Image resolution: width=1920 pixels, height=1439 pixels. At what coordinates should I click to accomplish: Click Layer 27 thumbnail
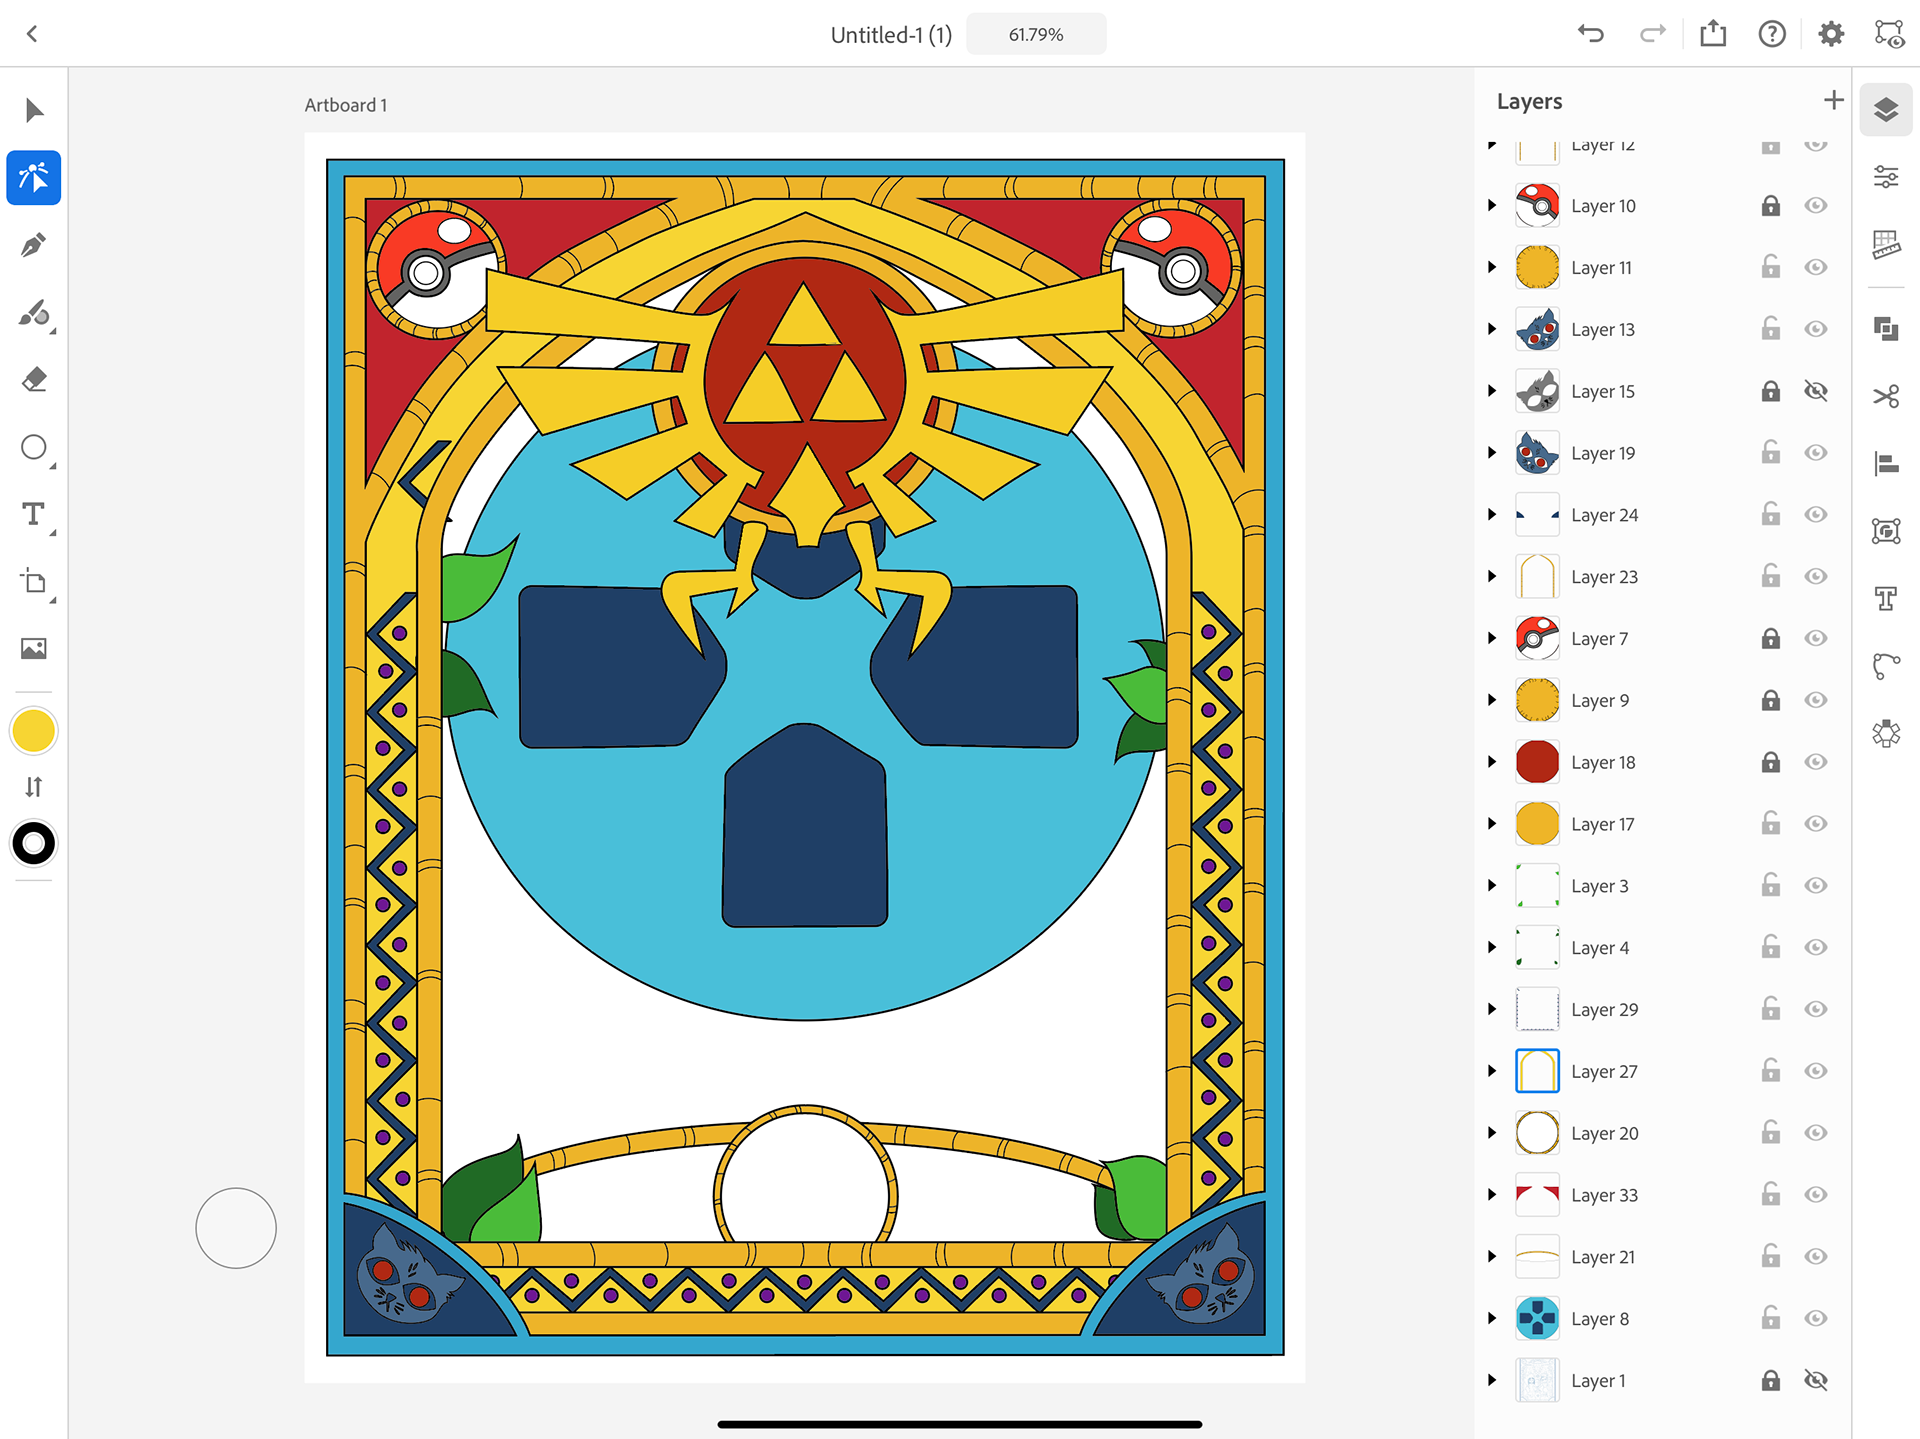pos(1537,1071)
